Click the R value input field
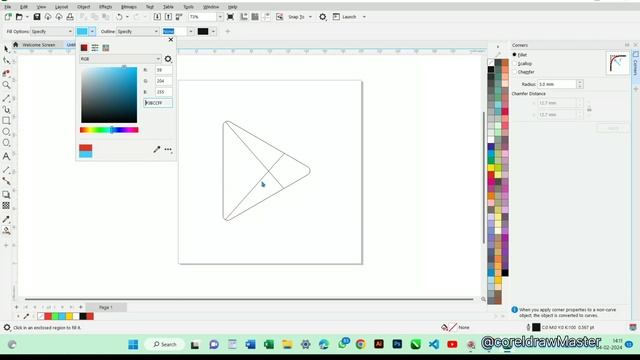640x360 pixels. tap(163, 70)
